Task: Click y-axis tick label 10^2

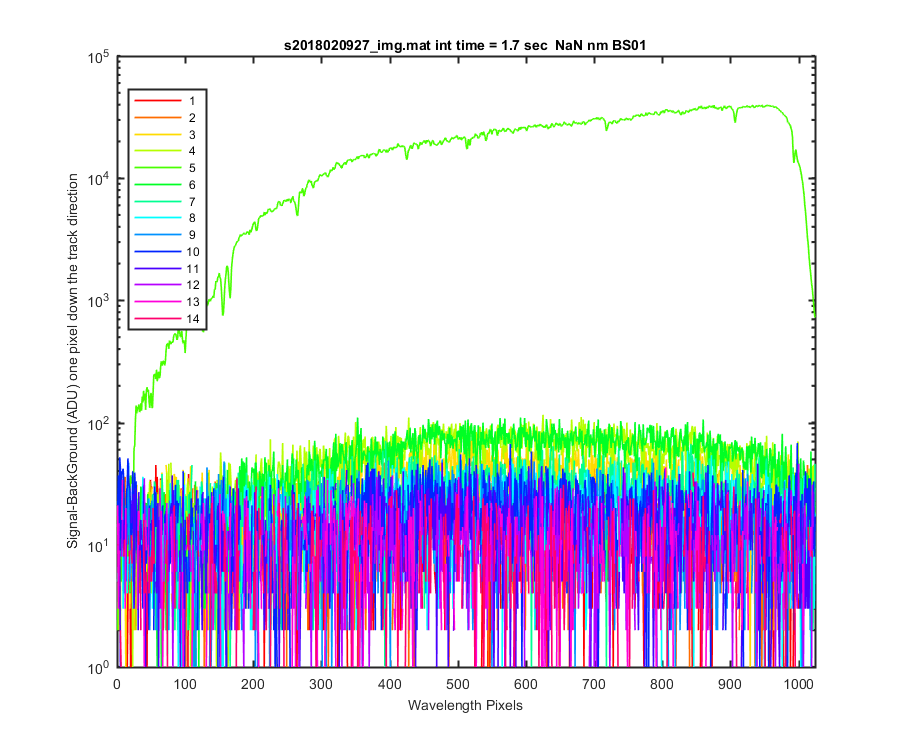Action: [98, 423]
